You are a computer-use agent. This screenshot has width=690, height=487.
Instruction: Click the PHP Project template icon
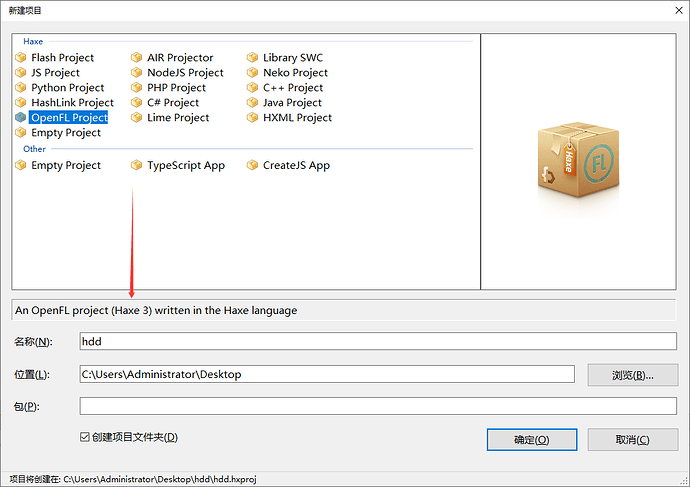coord(136,88)
